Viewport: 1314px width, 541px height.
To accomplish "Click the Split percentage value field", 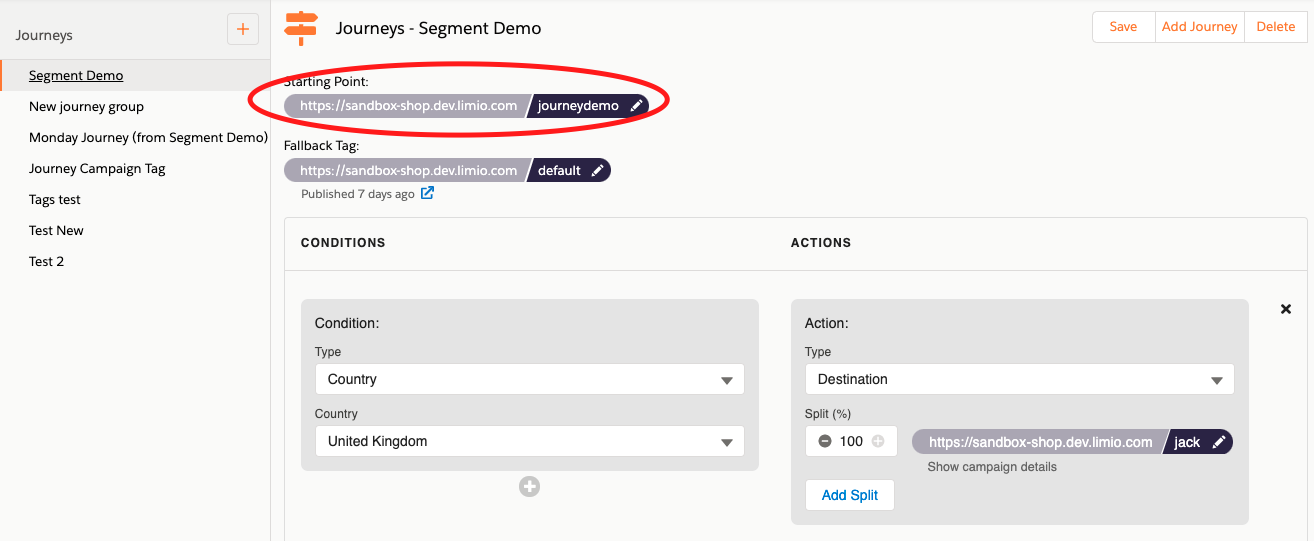I will (x=851, y=441).
